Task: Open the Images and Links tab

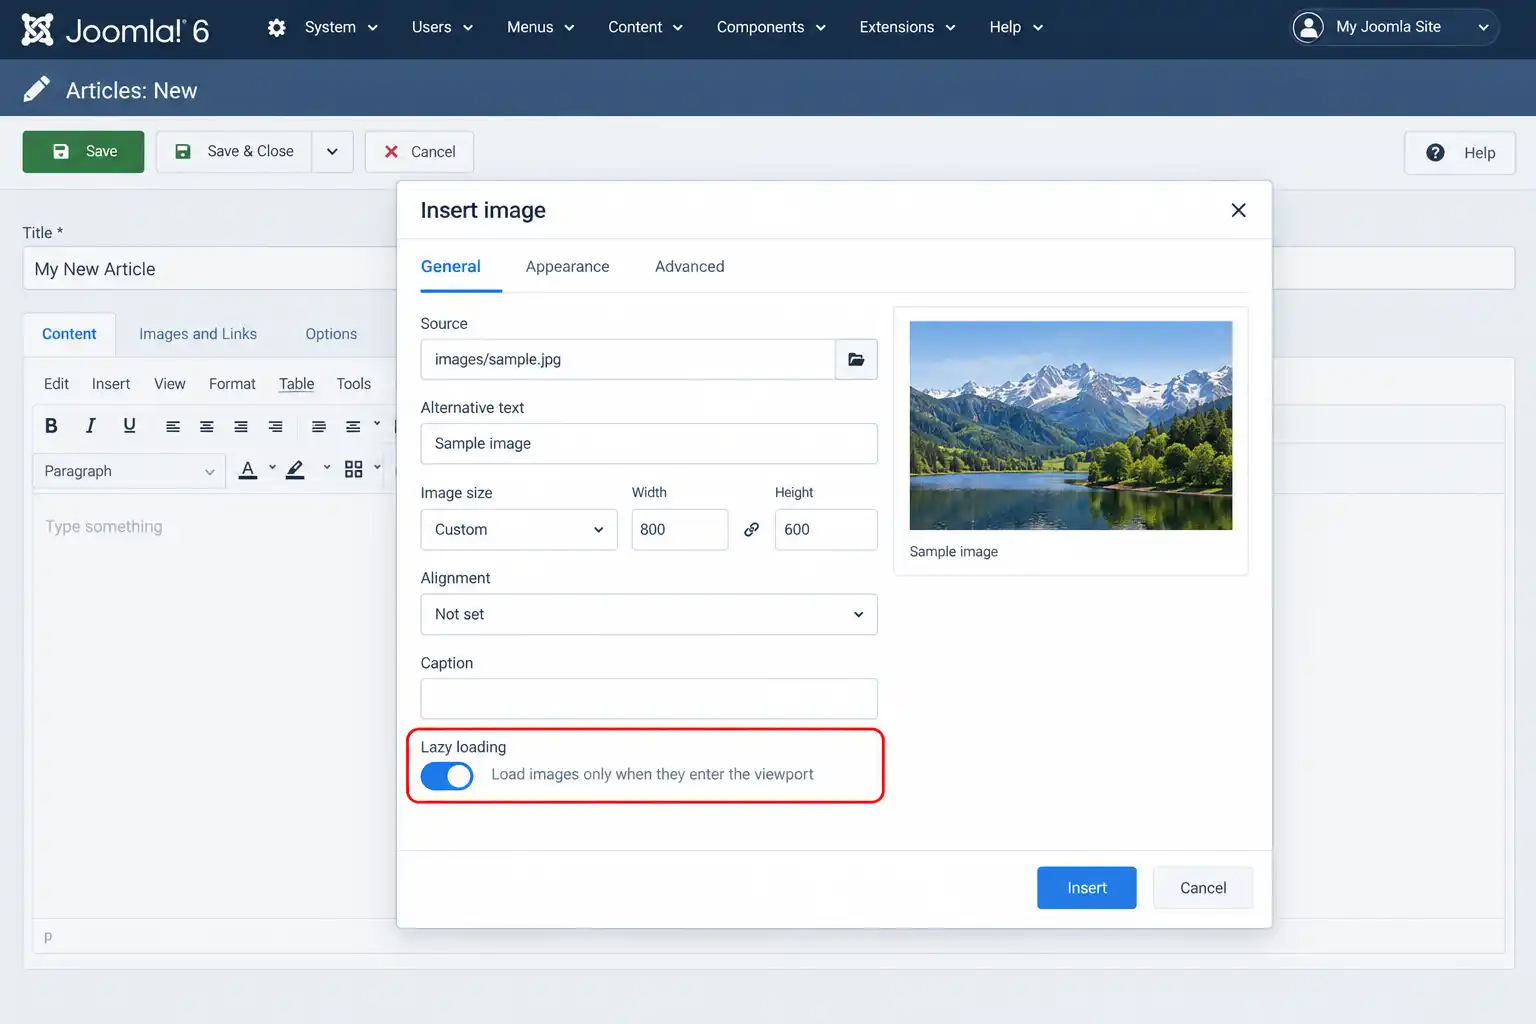Action: pos(198,334)
